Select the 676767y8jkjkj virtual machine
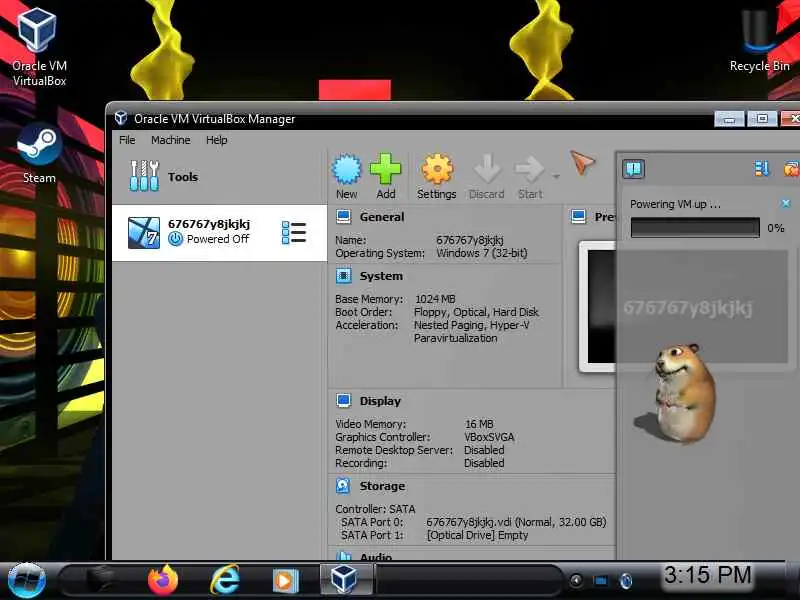Screen dimensions: 800x600 [219, 233]
